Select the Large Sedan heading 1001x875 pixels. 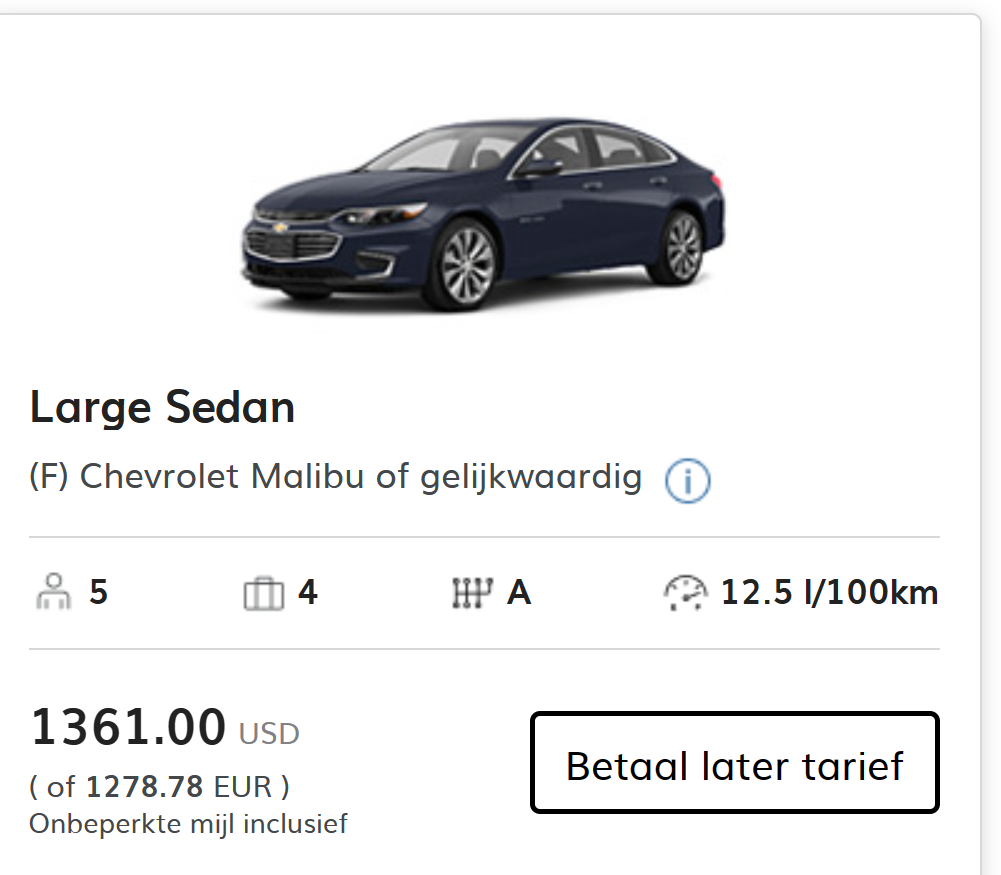162,407
